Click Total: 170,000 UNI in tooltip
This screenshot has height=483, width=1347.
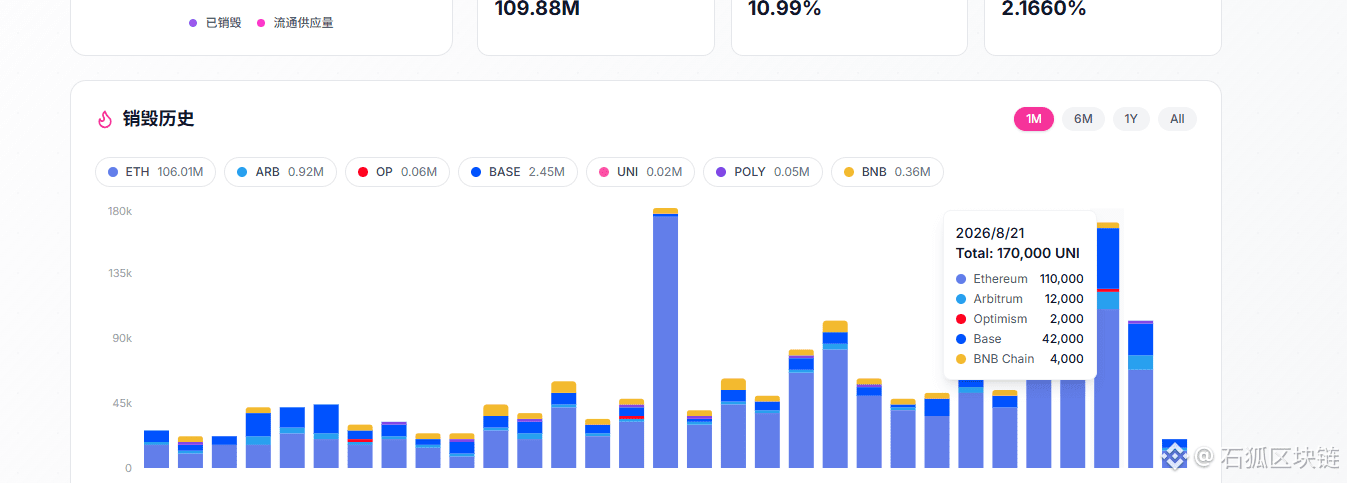(1018, 254)
